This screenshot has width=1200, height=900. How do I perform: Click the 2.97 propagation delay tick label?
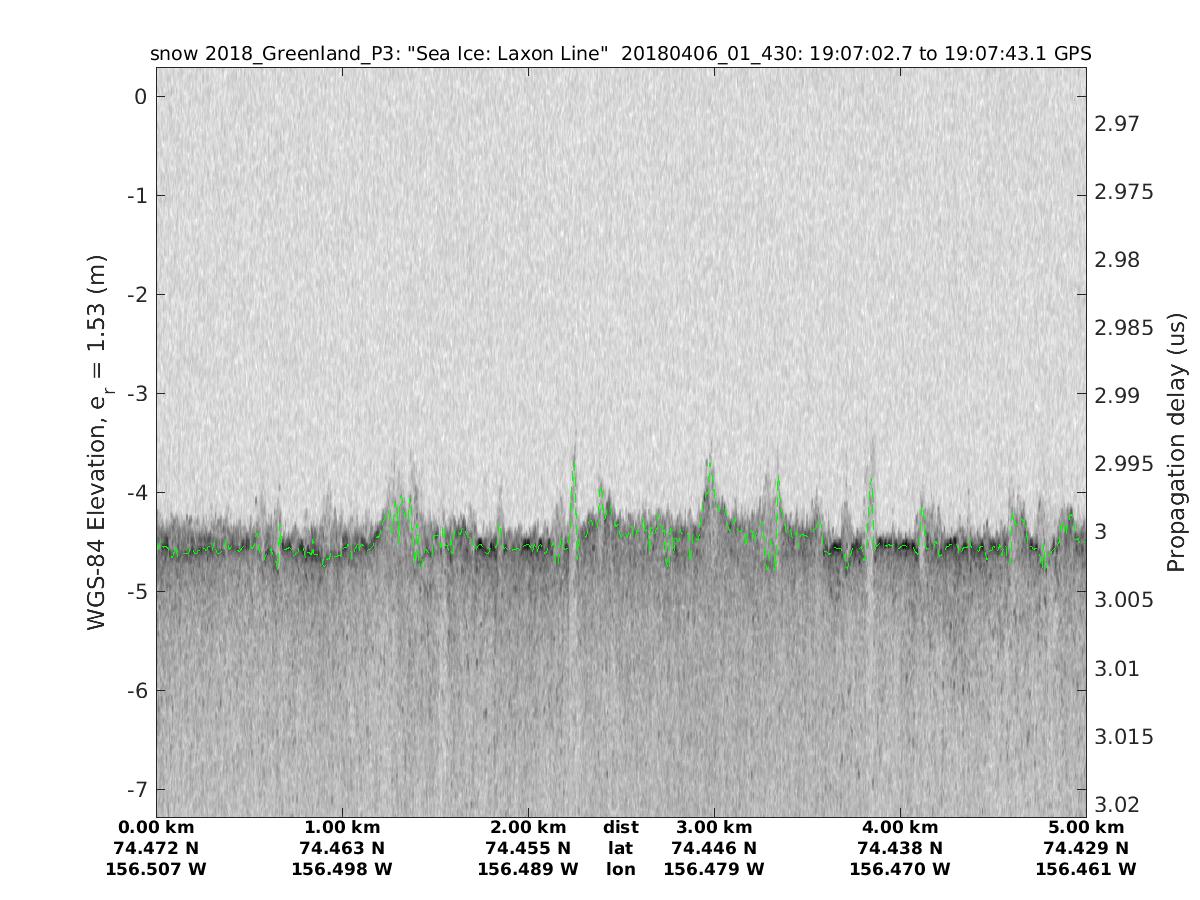1117,124
